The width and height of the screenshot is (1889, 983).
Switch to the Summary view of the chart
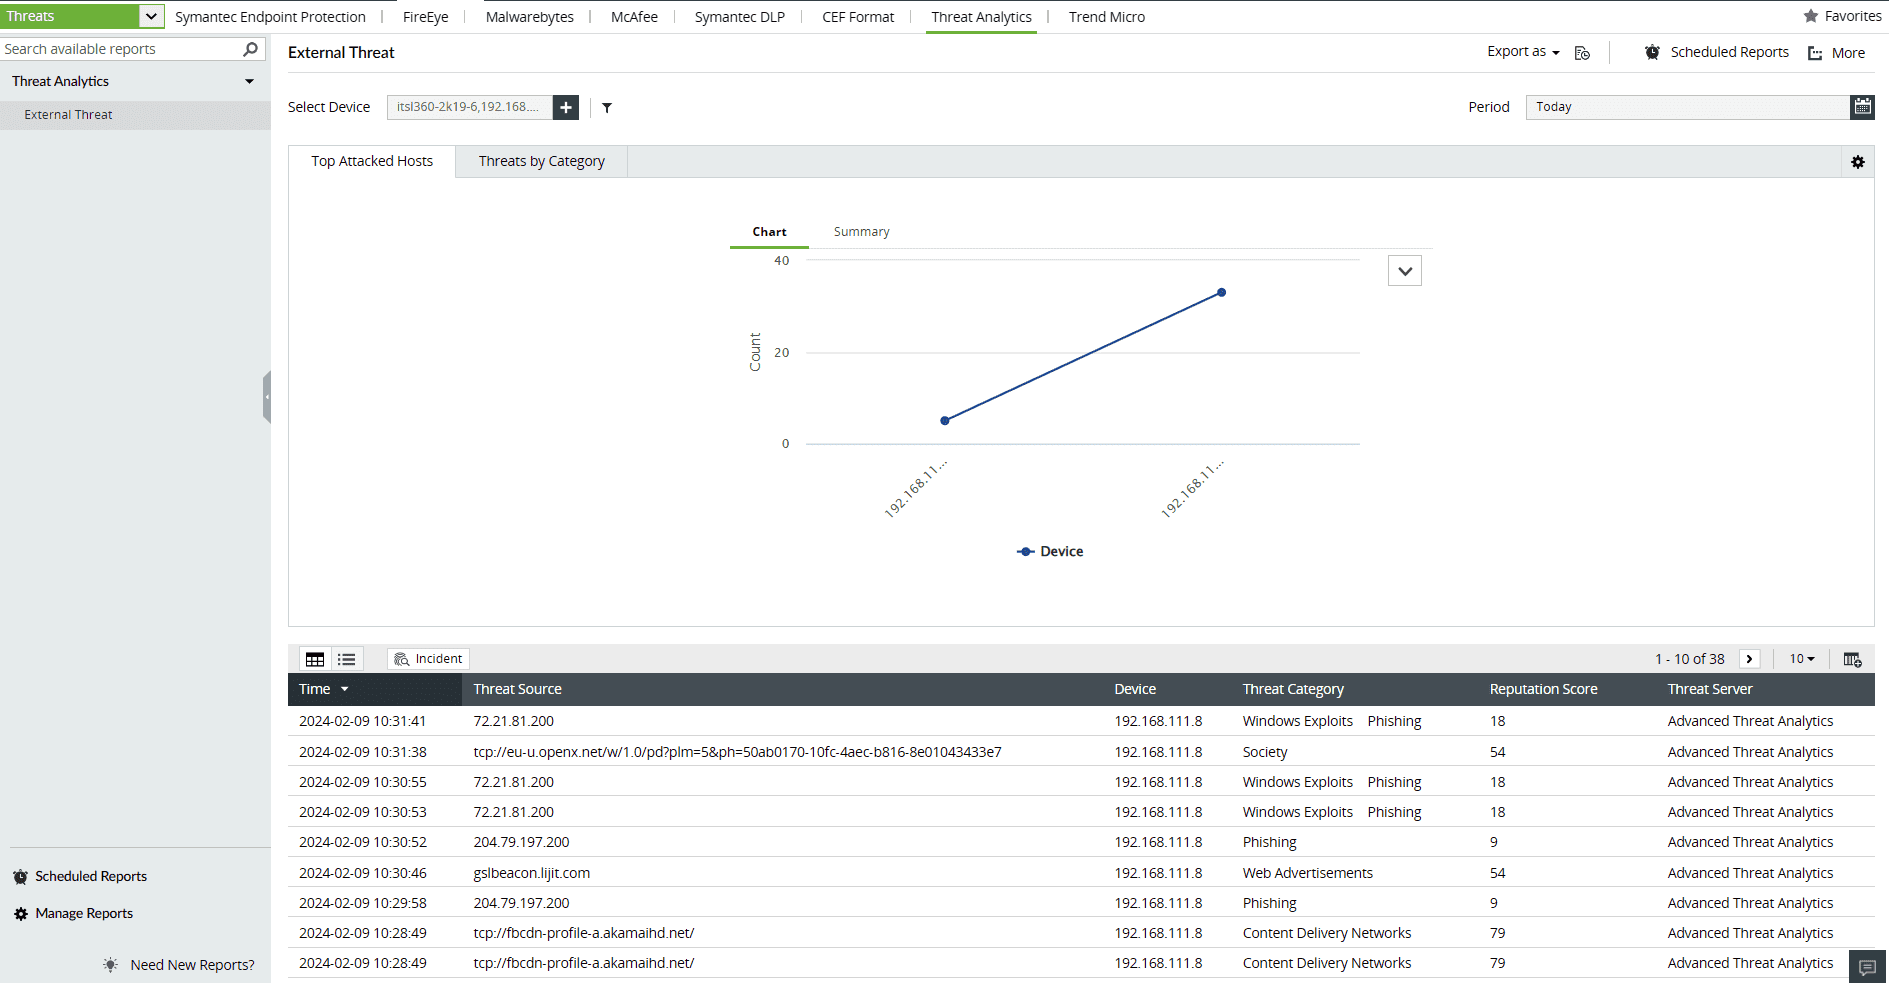pyautogui.click(x=860, y=231)
